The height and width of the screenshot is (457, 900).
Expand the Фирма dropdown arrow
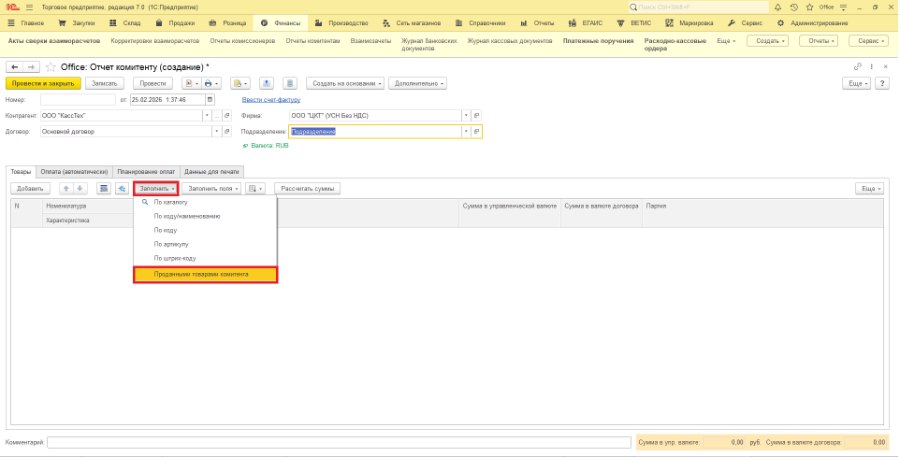[466, 115]
